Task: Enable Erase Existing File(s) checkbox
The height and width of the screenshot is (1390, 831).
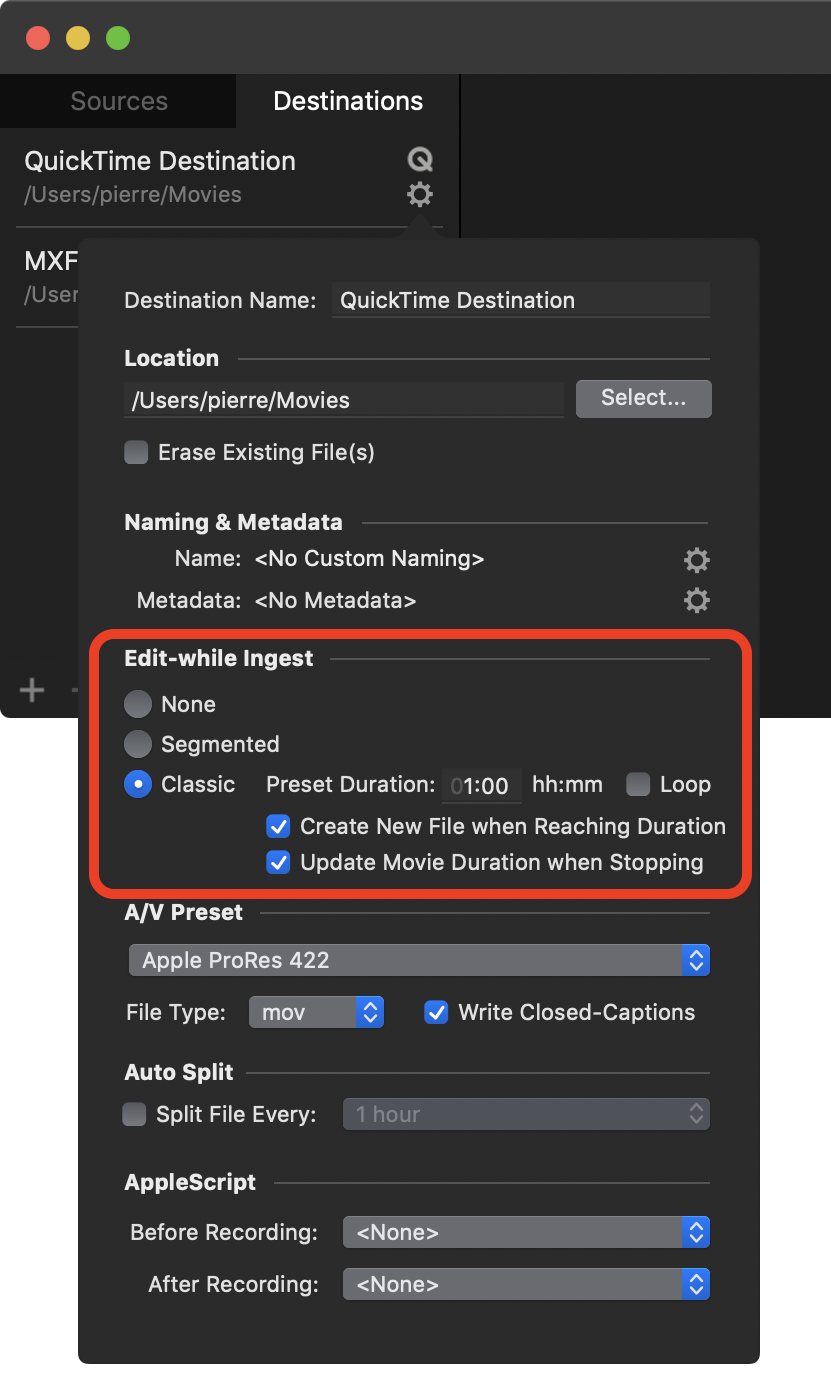Action: point(136,453)
